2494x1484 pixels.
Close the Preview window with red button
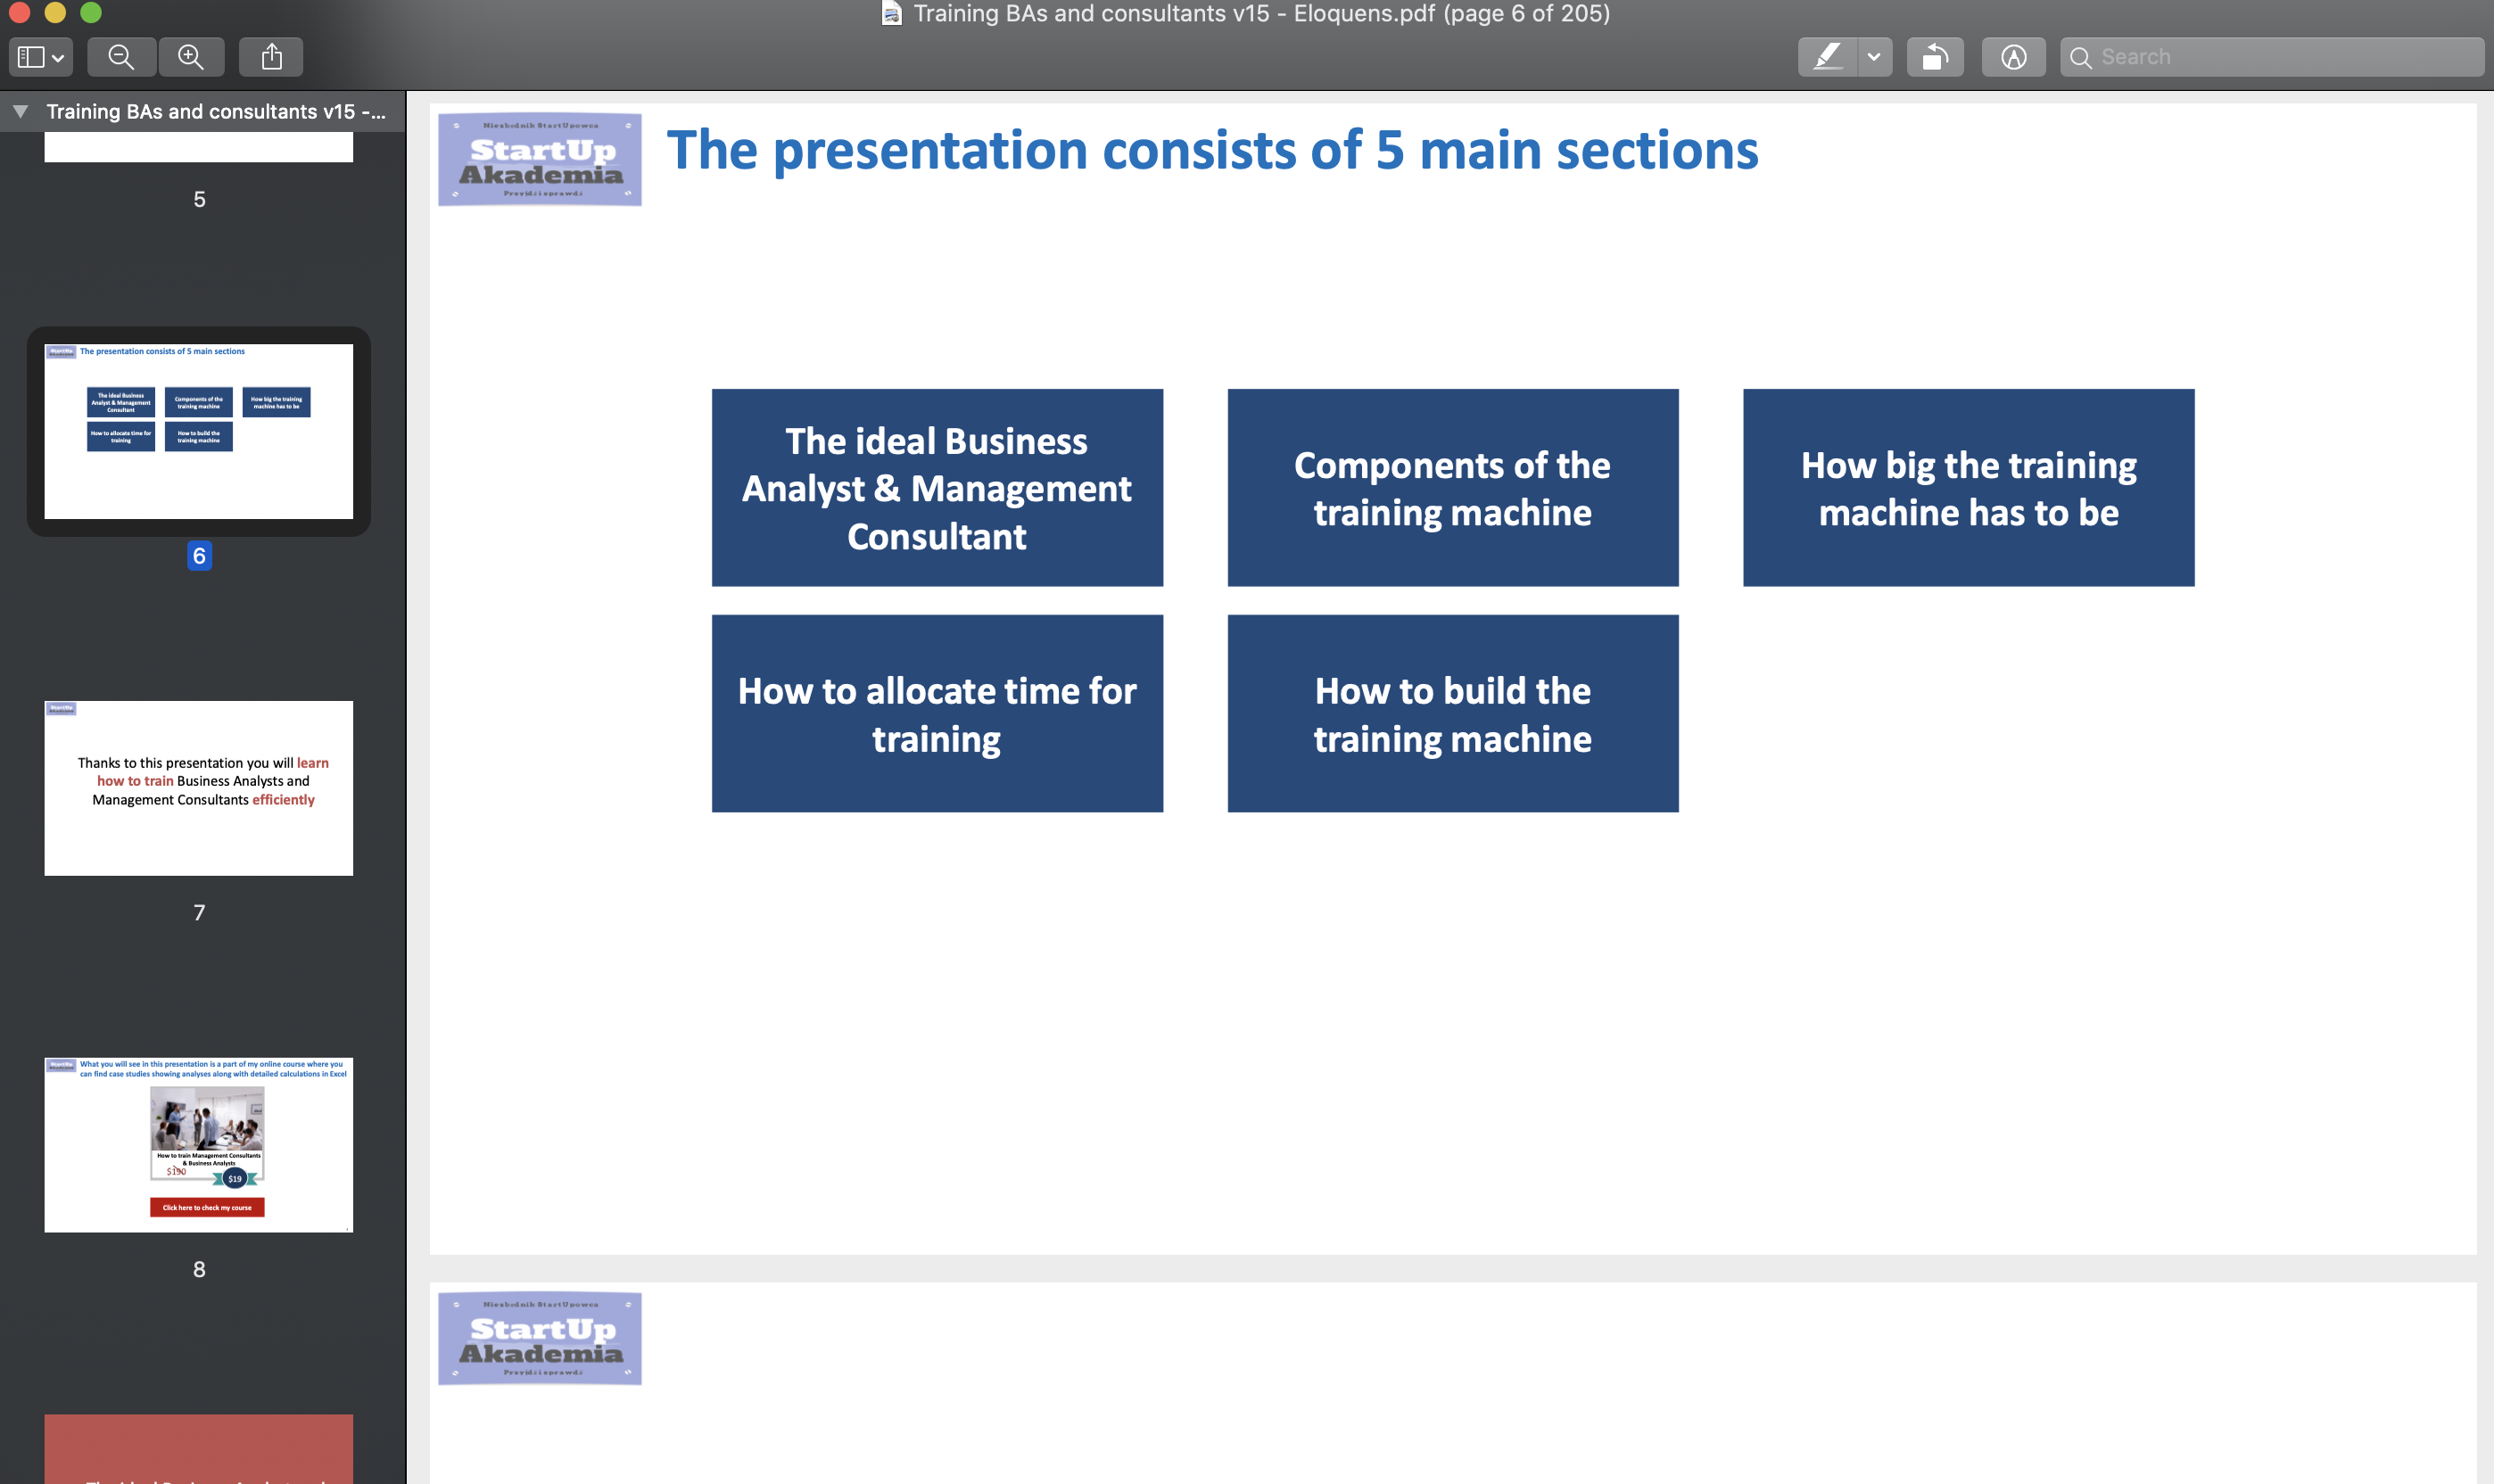(19, 12)
